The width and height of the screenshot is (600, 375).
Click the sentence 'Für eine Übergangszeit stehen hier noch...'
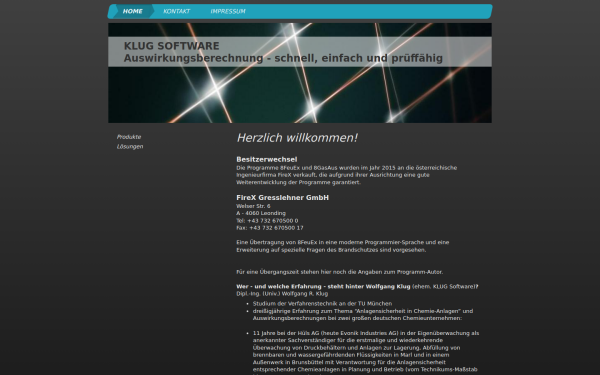coord(339,272)
